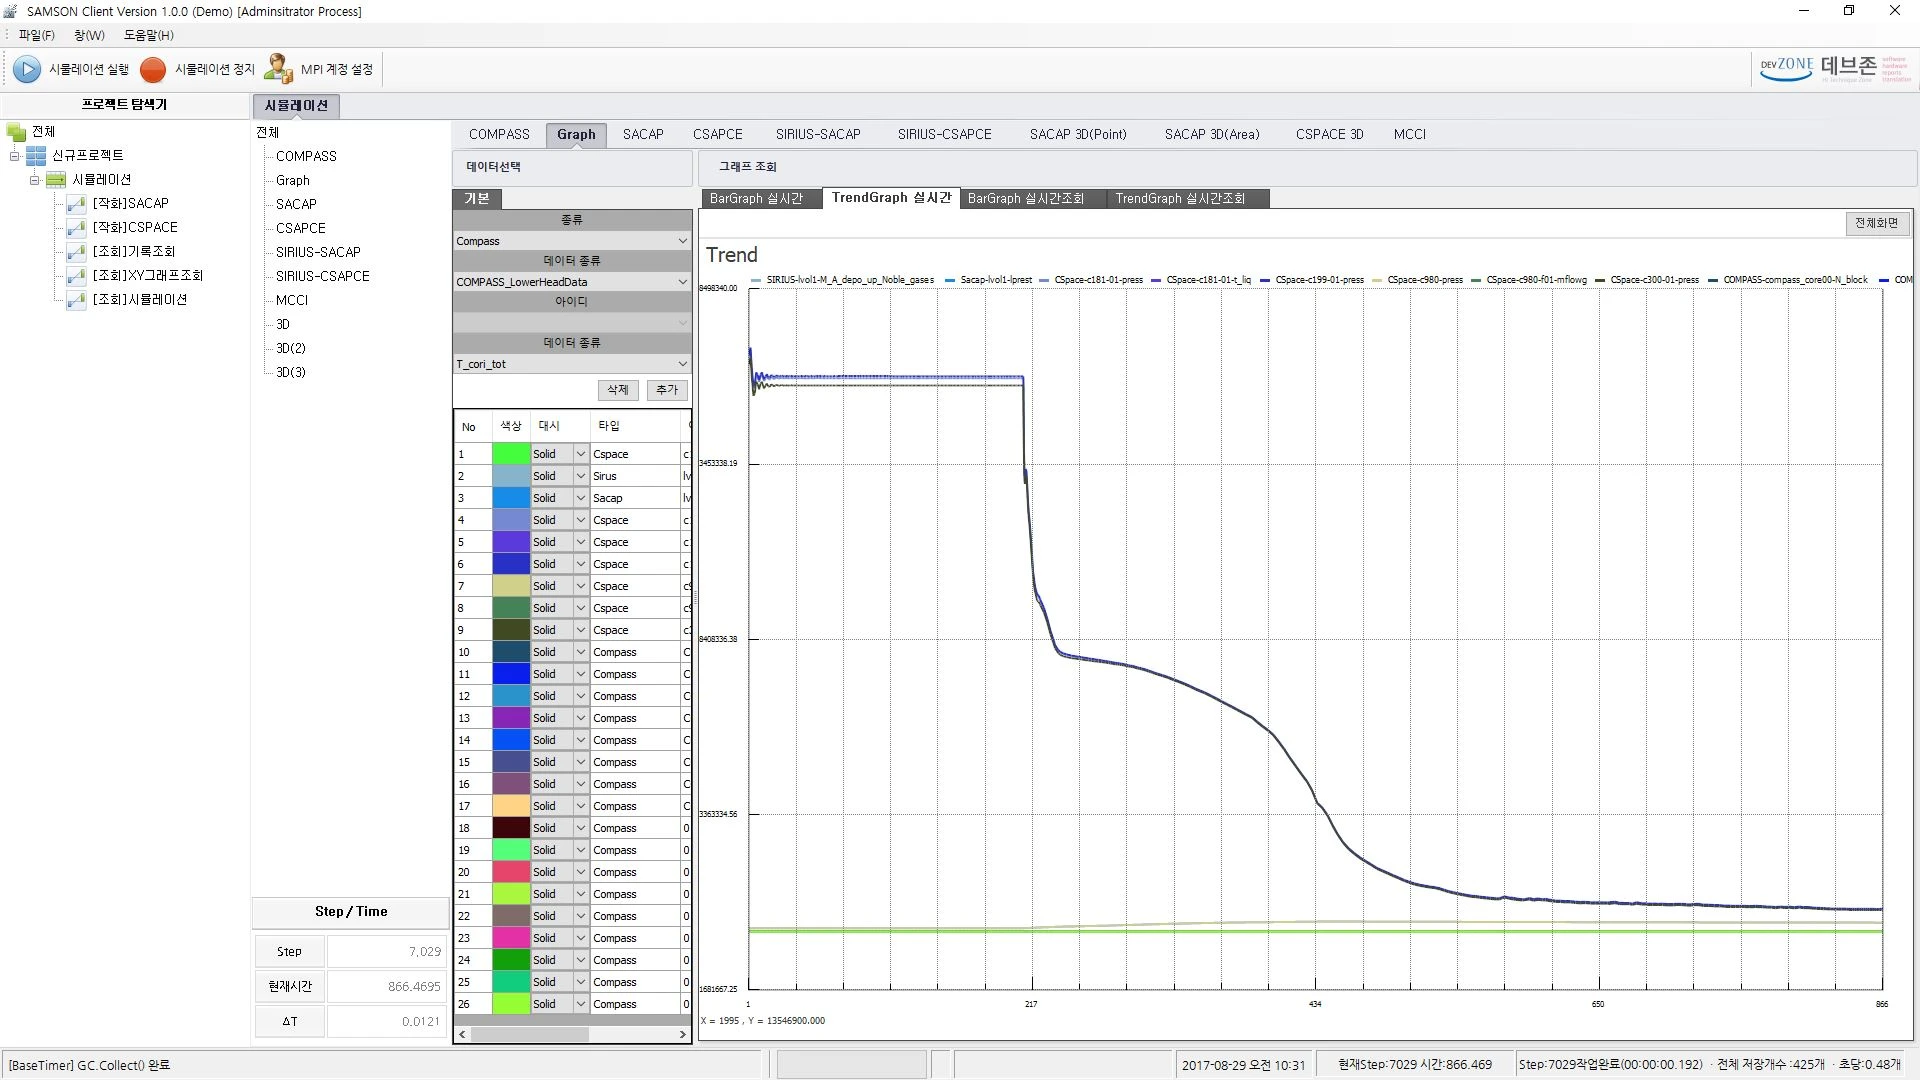Click the CSpace-c980-press legend entry
Image resolution: width=1920 pixels, height=1080 pixels.
1417,280
